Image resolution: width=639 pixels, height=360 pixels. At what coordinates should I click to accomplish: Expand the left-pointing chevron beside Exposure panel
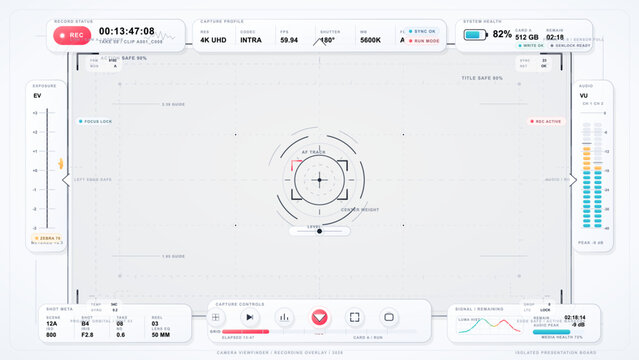pos(66,180)
